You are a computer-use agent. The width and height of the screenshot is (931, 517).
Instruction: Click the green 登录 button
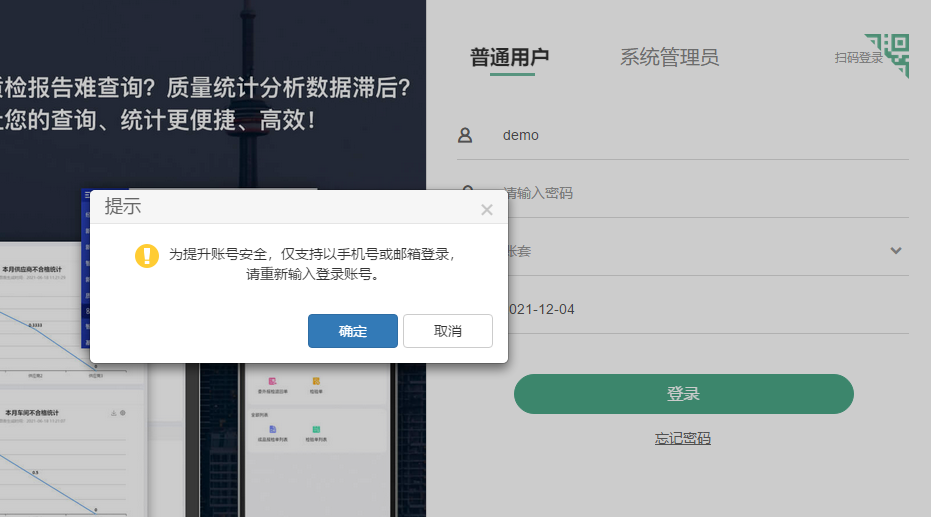pos(683,394)
